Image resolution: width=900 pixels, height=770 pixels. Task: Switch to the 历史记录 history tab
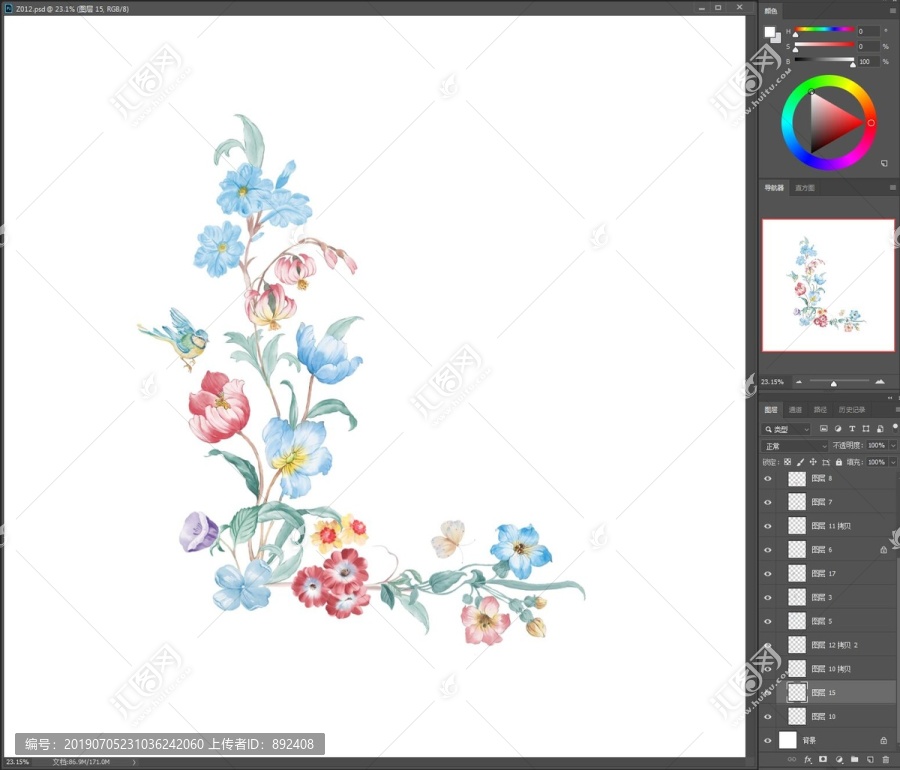(852, 410)
